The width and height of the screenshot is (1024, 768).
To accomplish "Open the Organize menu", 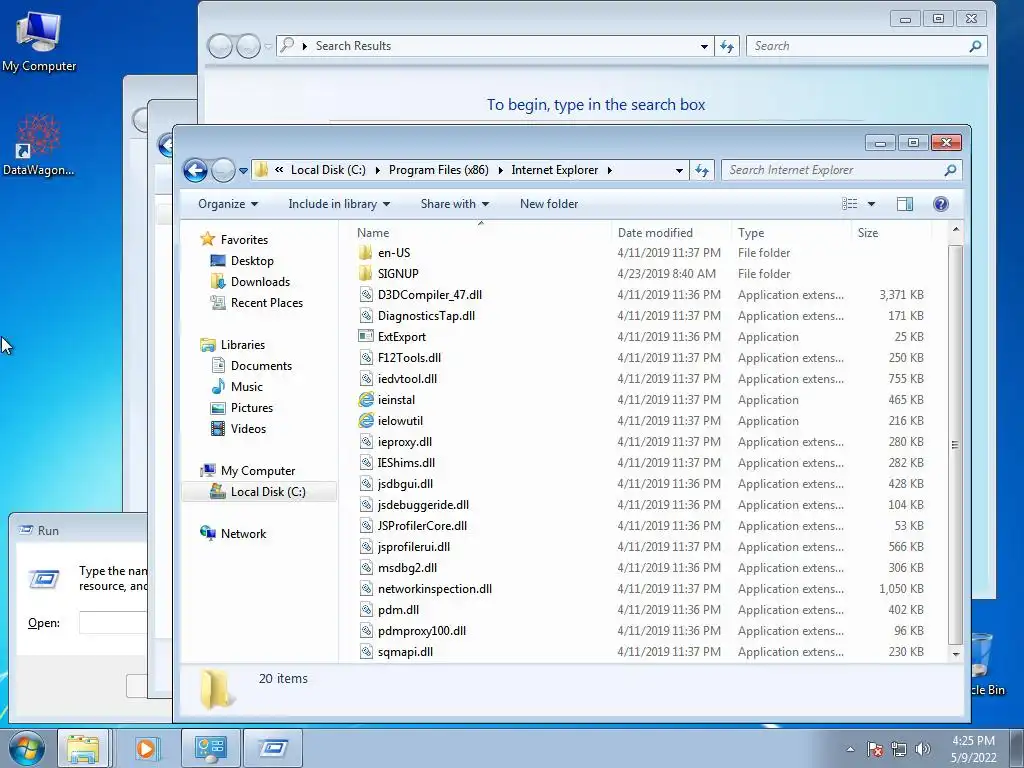I will tap(228, 204).
